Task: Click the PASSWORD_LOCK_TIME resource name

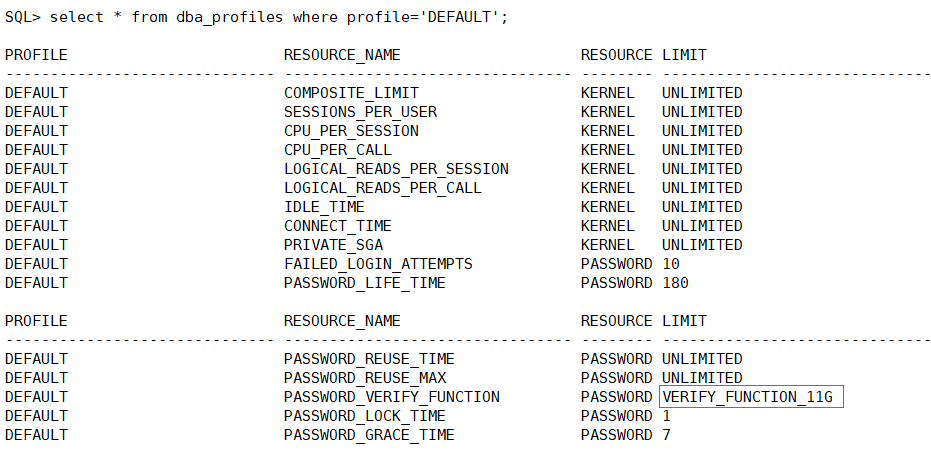Action: click(365, 416)
